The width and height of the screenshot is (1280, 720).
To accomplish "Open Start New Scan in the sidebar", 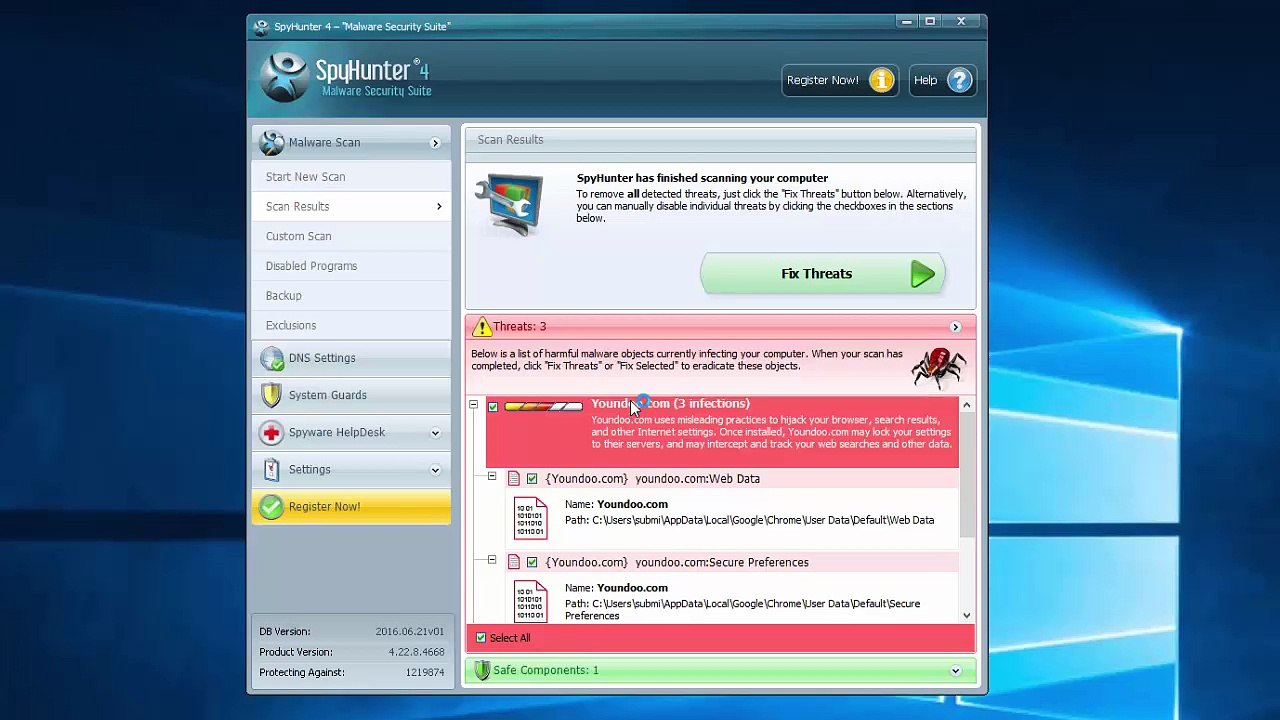I will [351, 177].
